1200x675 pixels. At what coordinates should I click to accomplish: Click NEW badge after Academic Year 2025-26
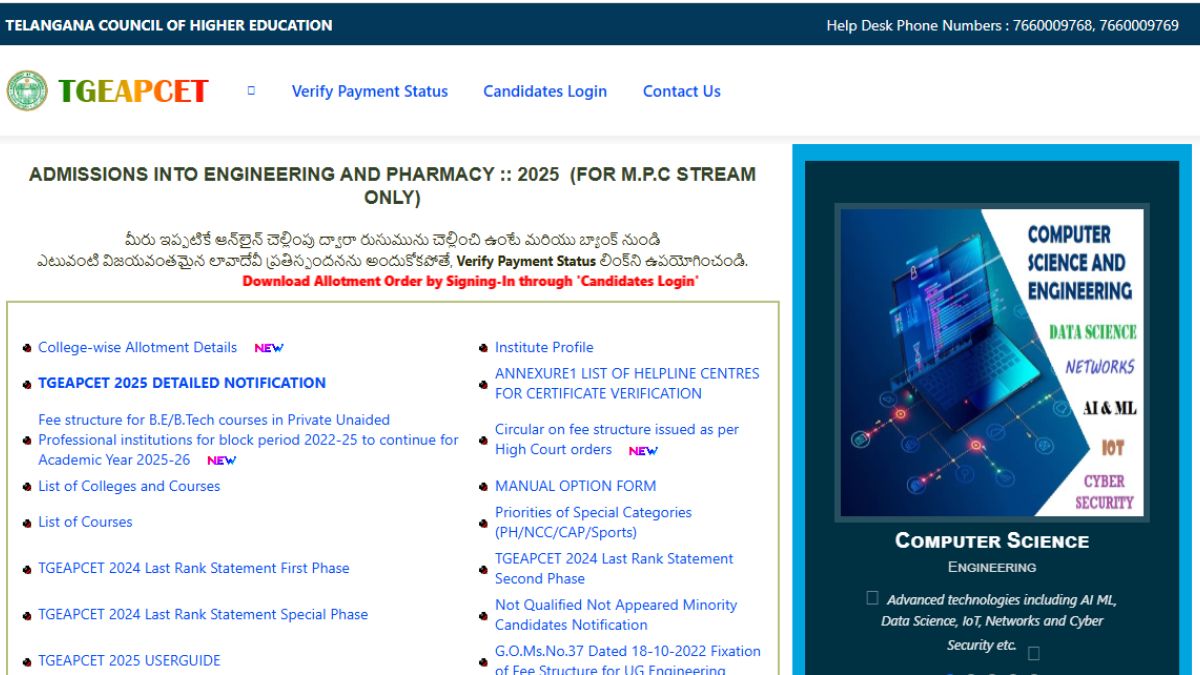[x=221, y=461]
